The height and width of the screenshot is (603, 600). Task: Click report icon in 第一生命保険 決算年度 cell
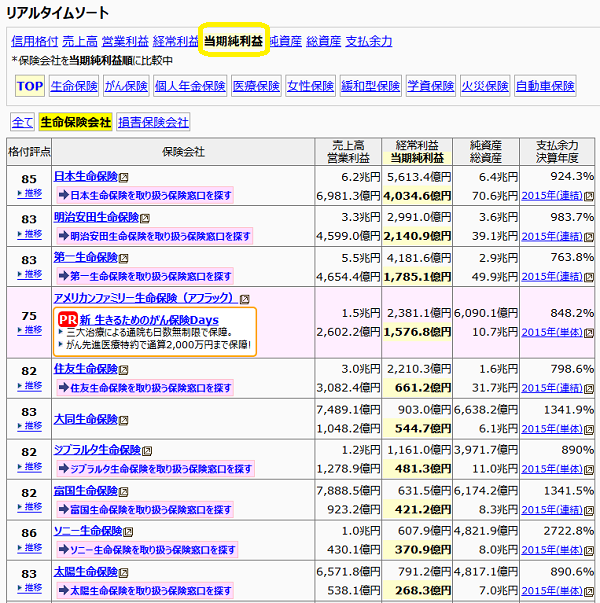pos(589,277)
